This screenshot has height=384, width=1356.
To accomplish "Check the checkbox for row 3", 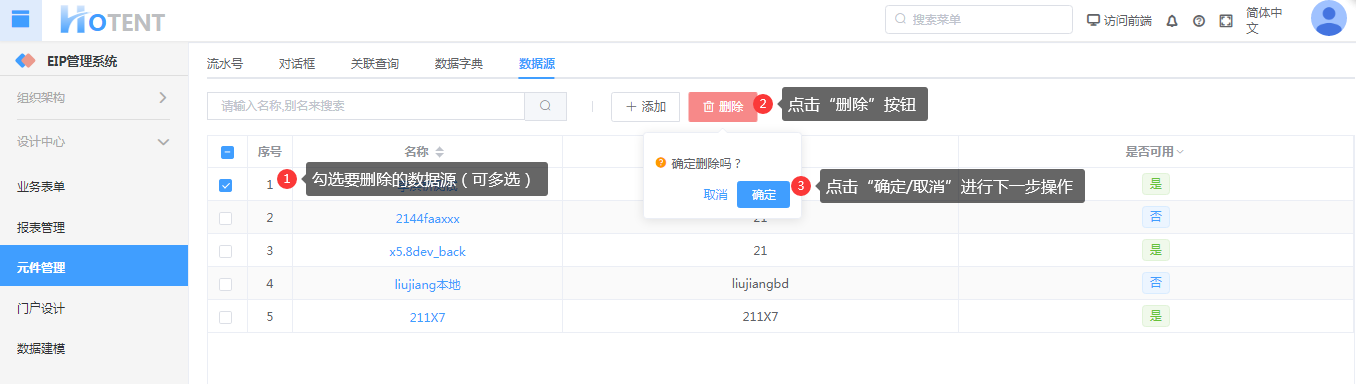I will point(226,251).
